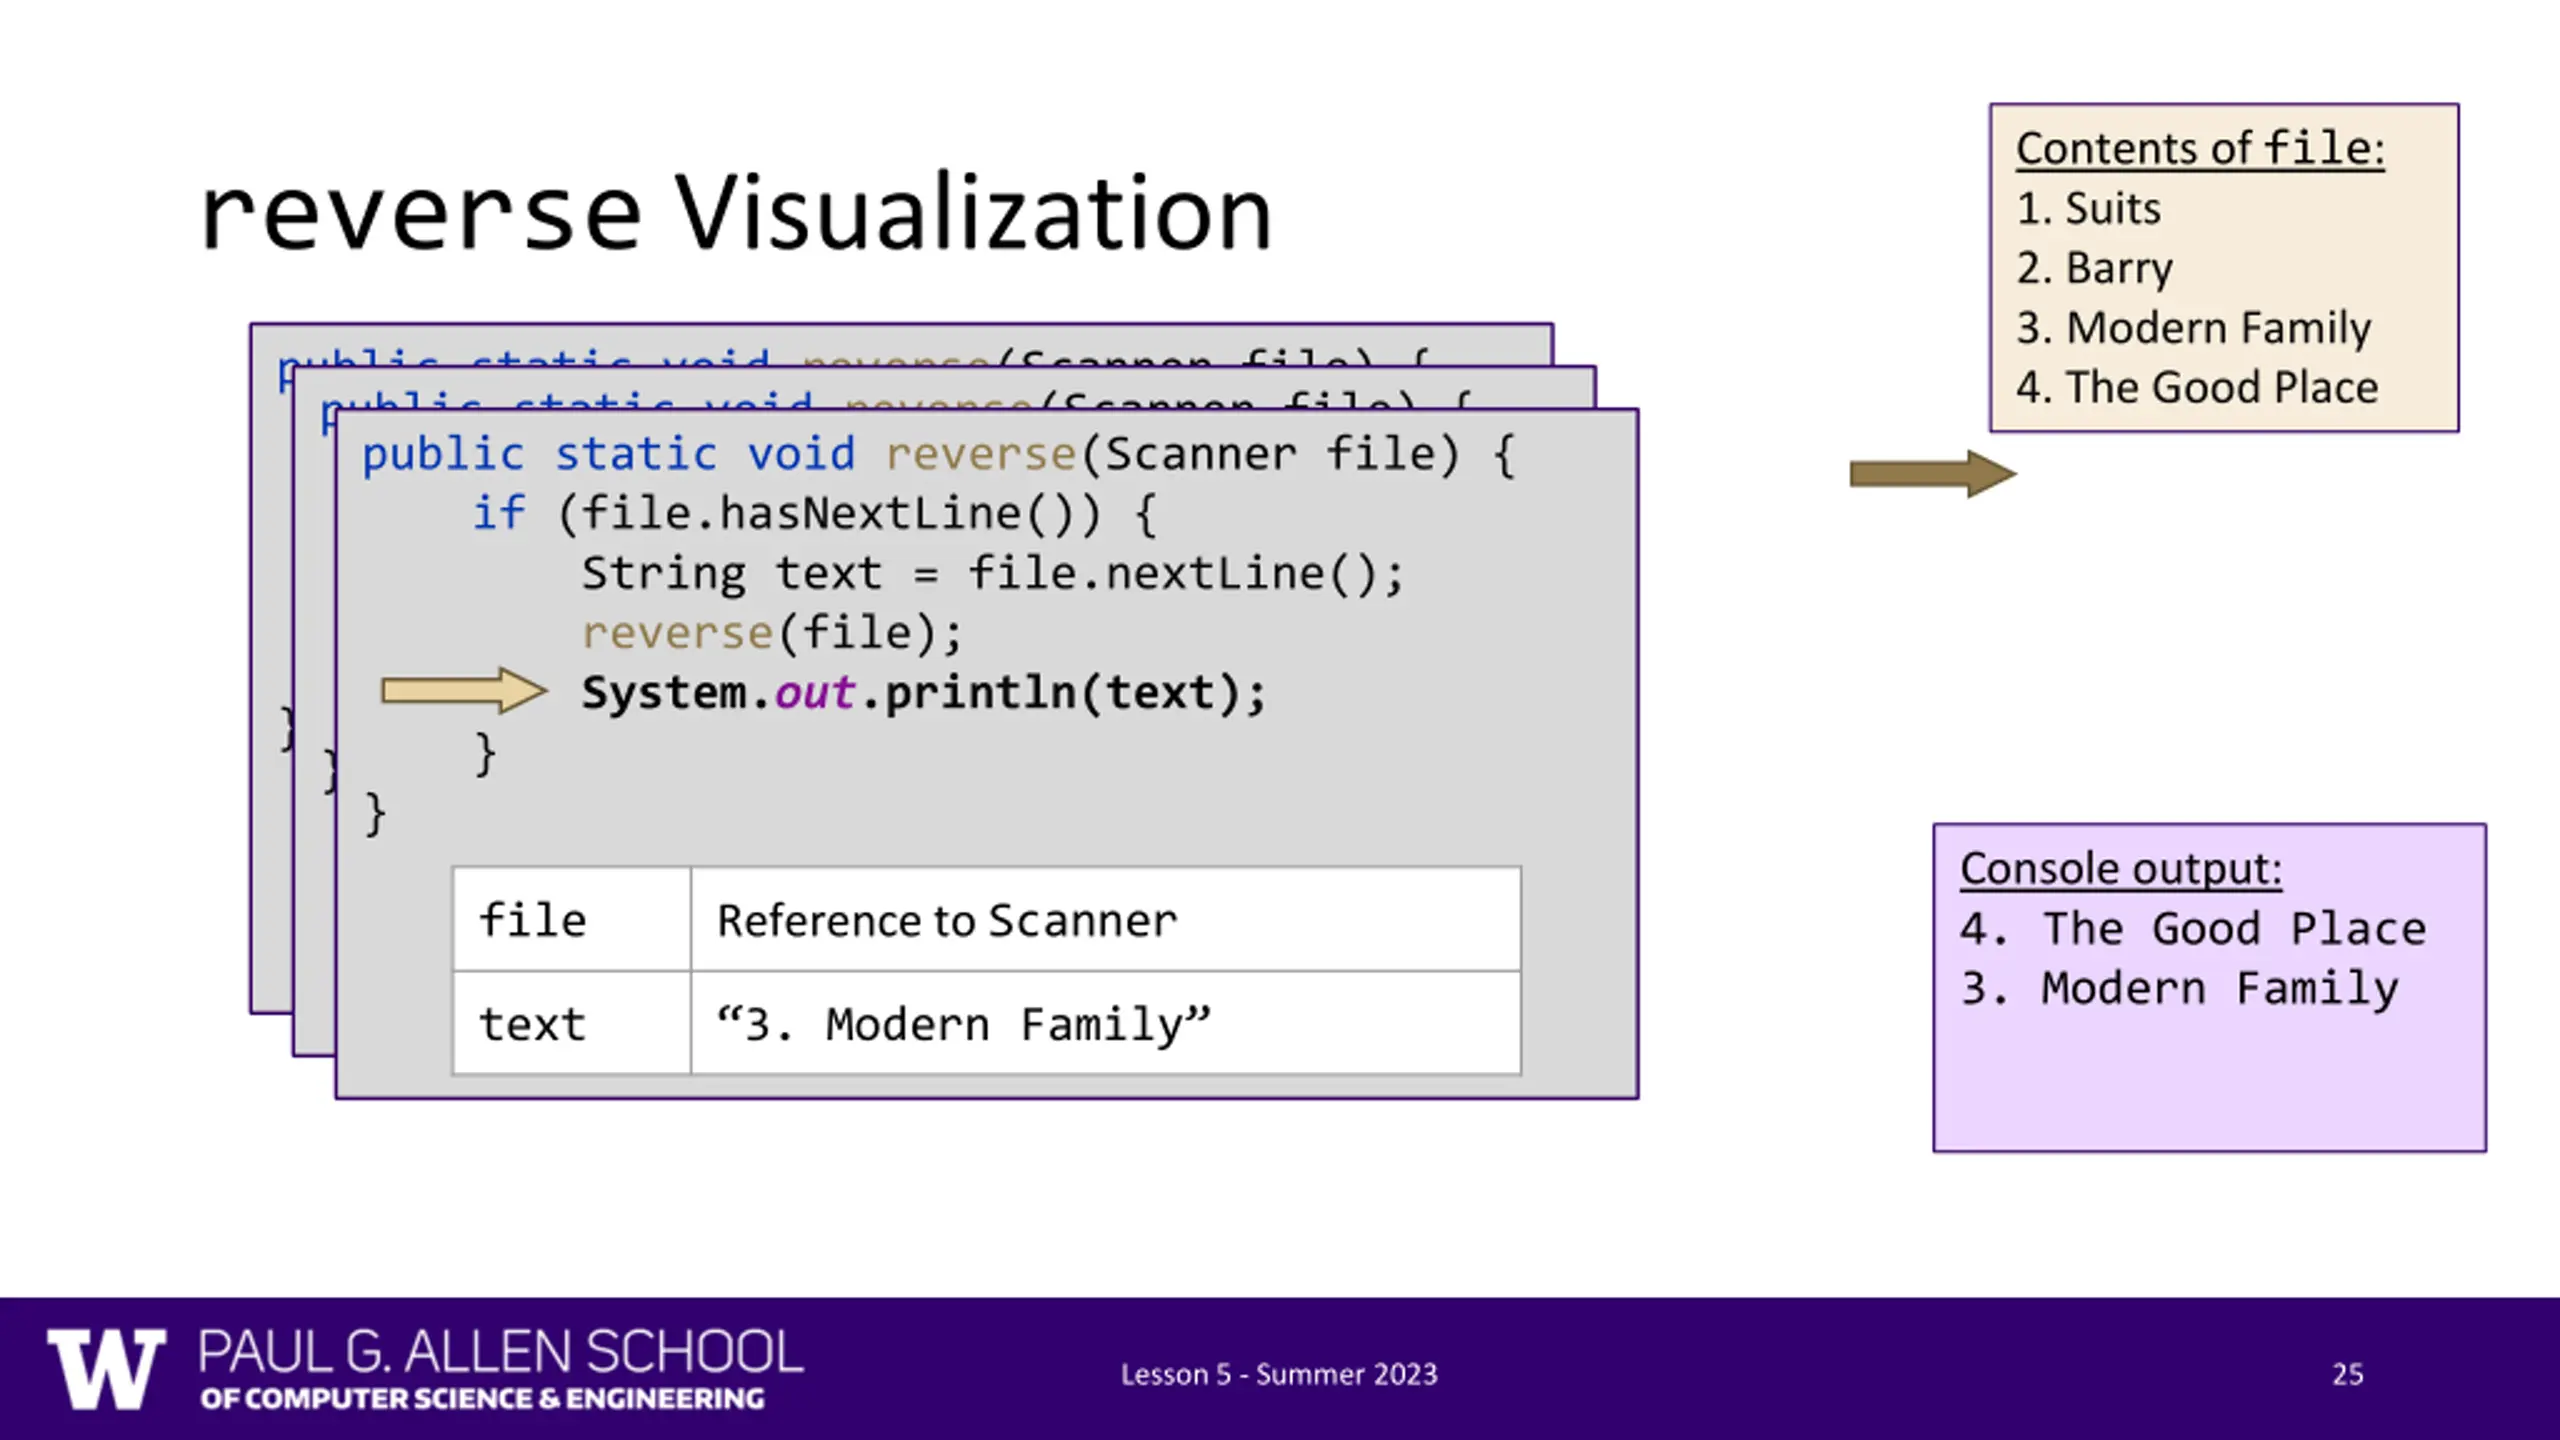Click the 'reverse(file);' recursive call line

772,633
